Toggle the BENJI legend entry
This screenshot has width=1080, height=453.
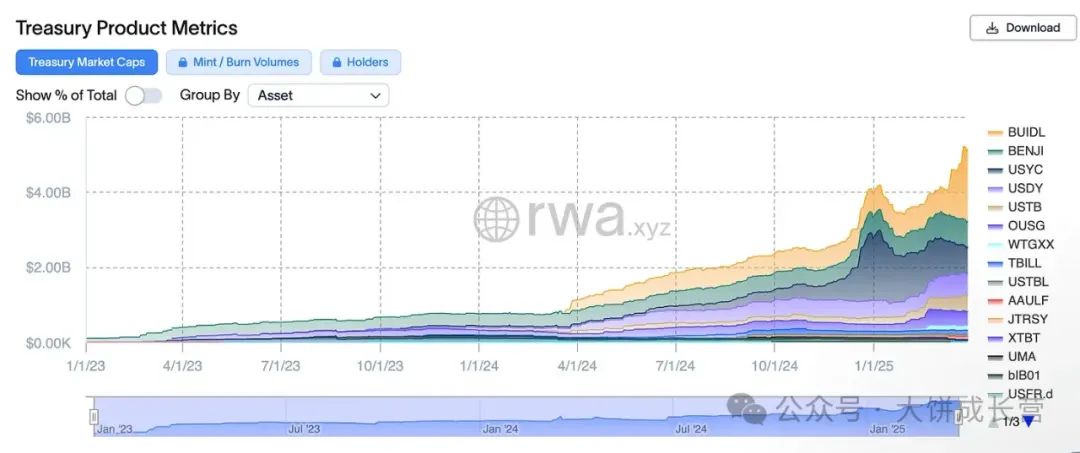click(x=1016, y=151)
